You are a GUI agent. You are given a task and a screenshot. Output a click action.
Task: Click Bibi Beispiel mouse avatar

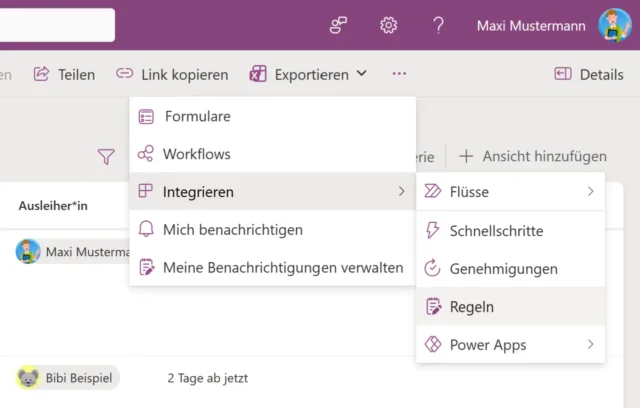pyautogui.click(x=28, y=377)
